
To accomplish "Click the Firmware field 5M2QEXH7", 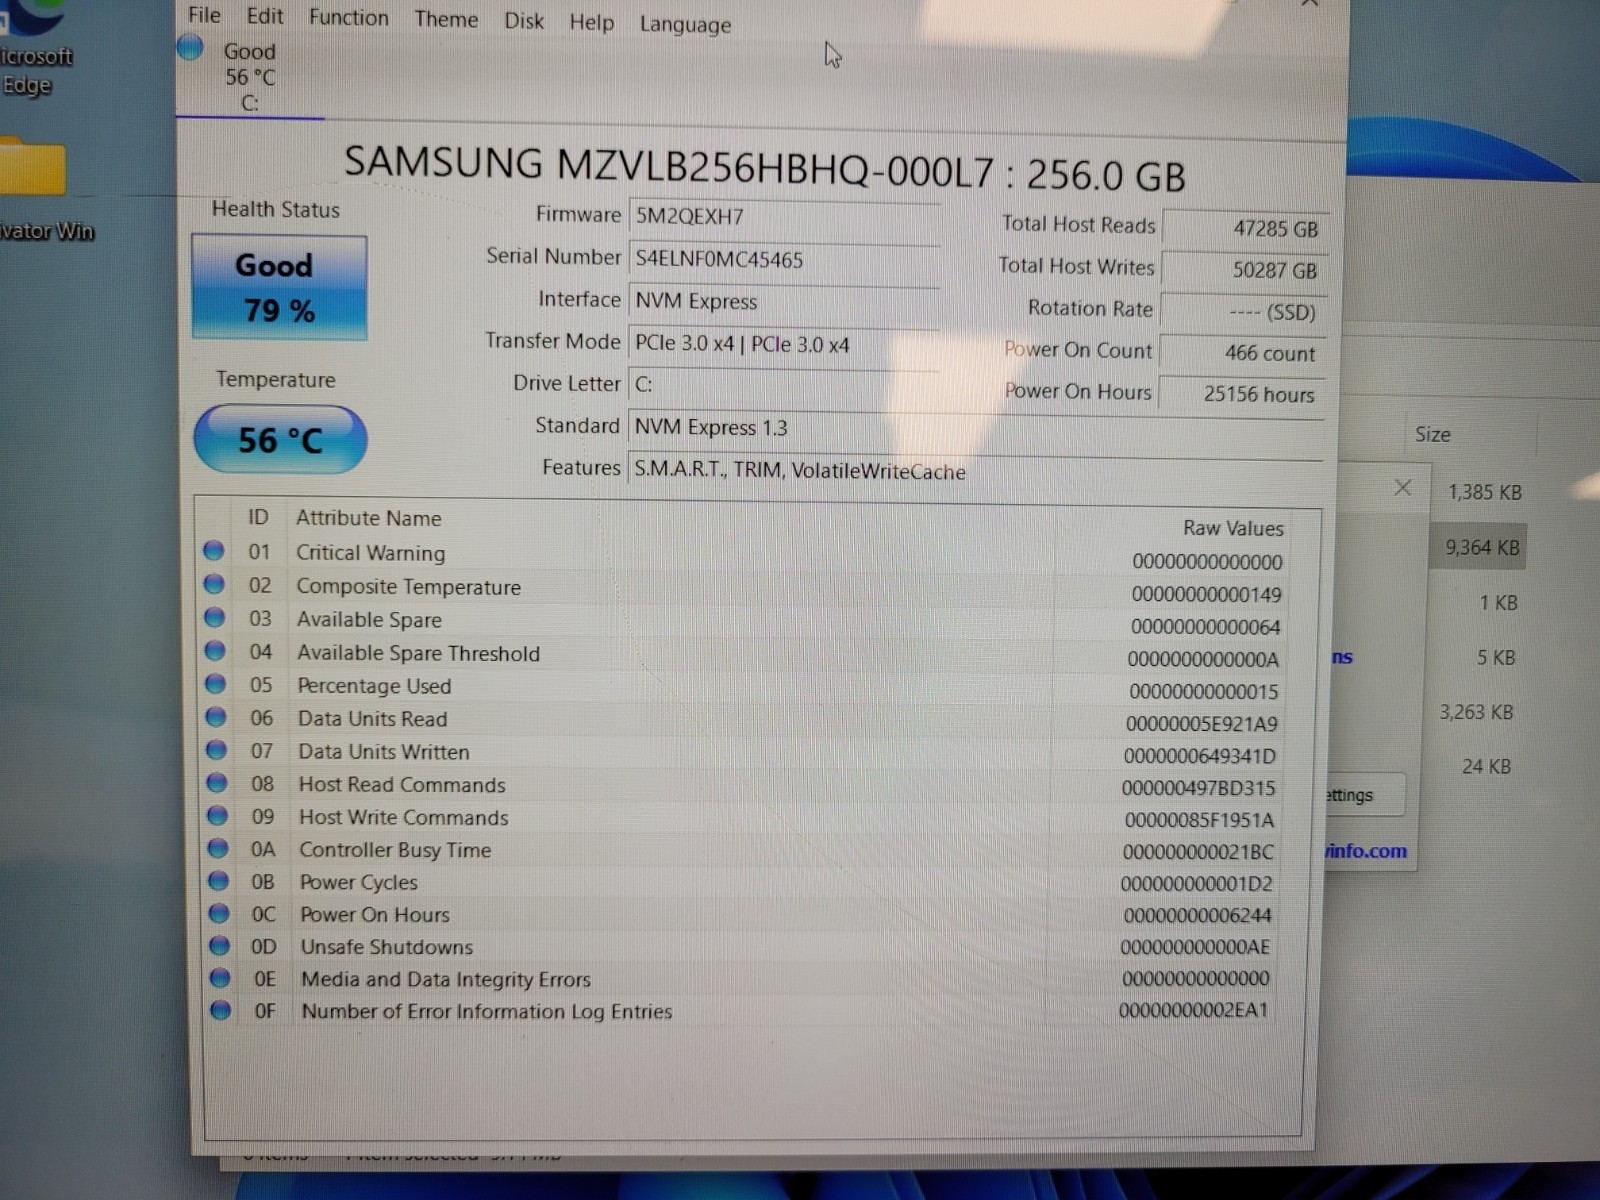I will pyautogui.click(x=784, y=217).
